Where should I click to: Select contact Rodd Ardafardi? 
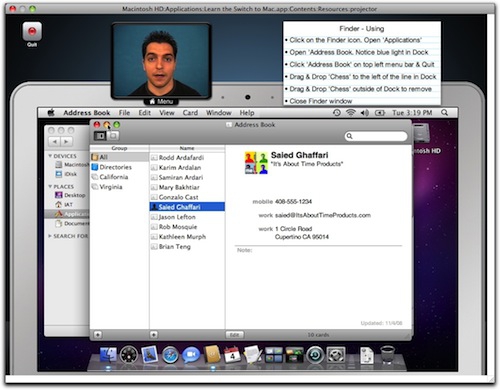[x=187, y=158]
